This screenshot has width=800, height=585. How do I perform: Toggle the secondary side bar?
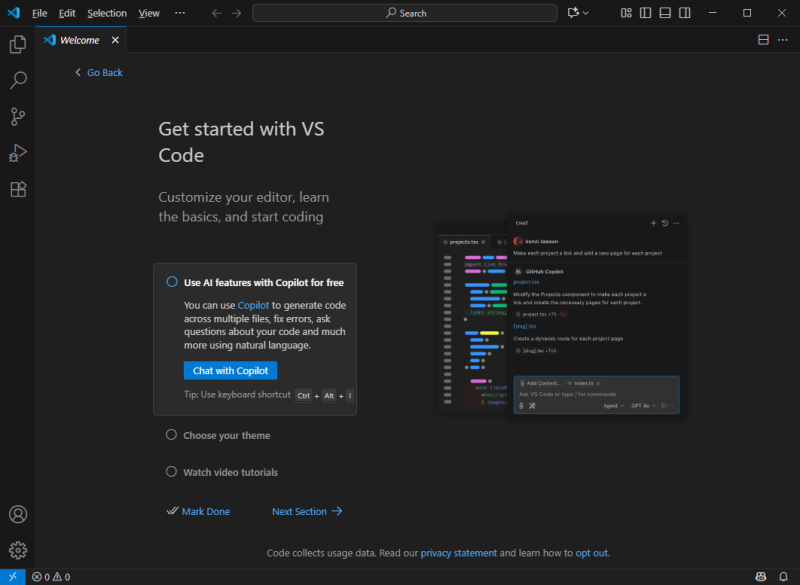tap(685, 13)
